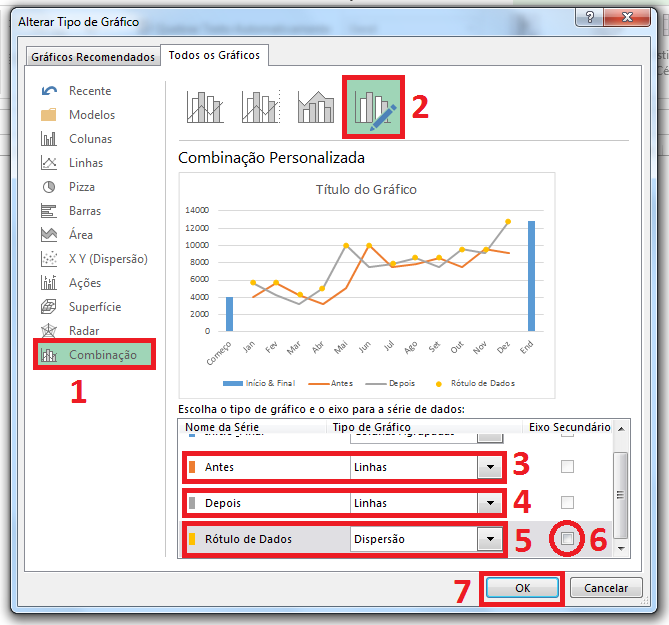Choose the Clustered Column-Line subtype icon
The height and width of the screenshot is (625, 669).
click(205, 107)
